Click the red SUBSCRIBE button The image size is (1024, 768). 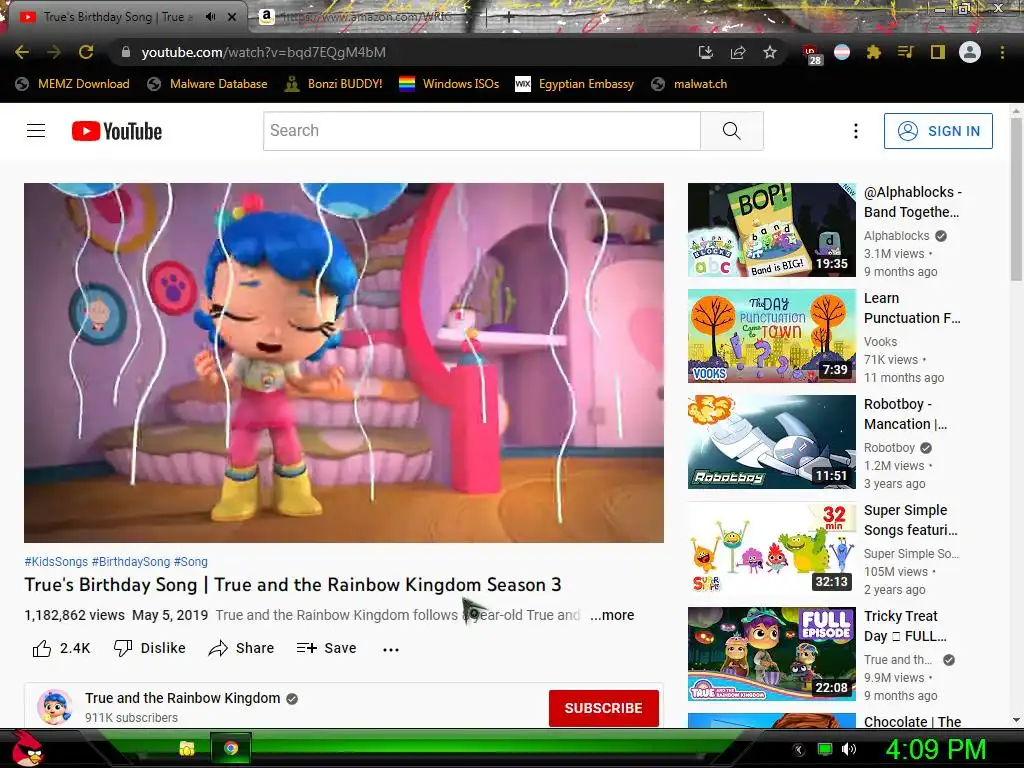[x=603, y=708]
